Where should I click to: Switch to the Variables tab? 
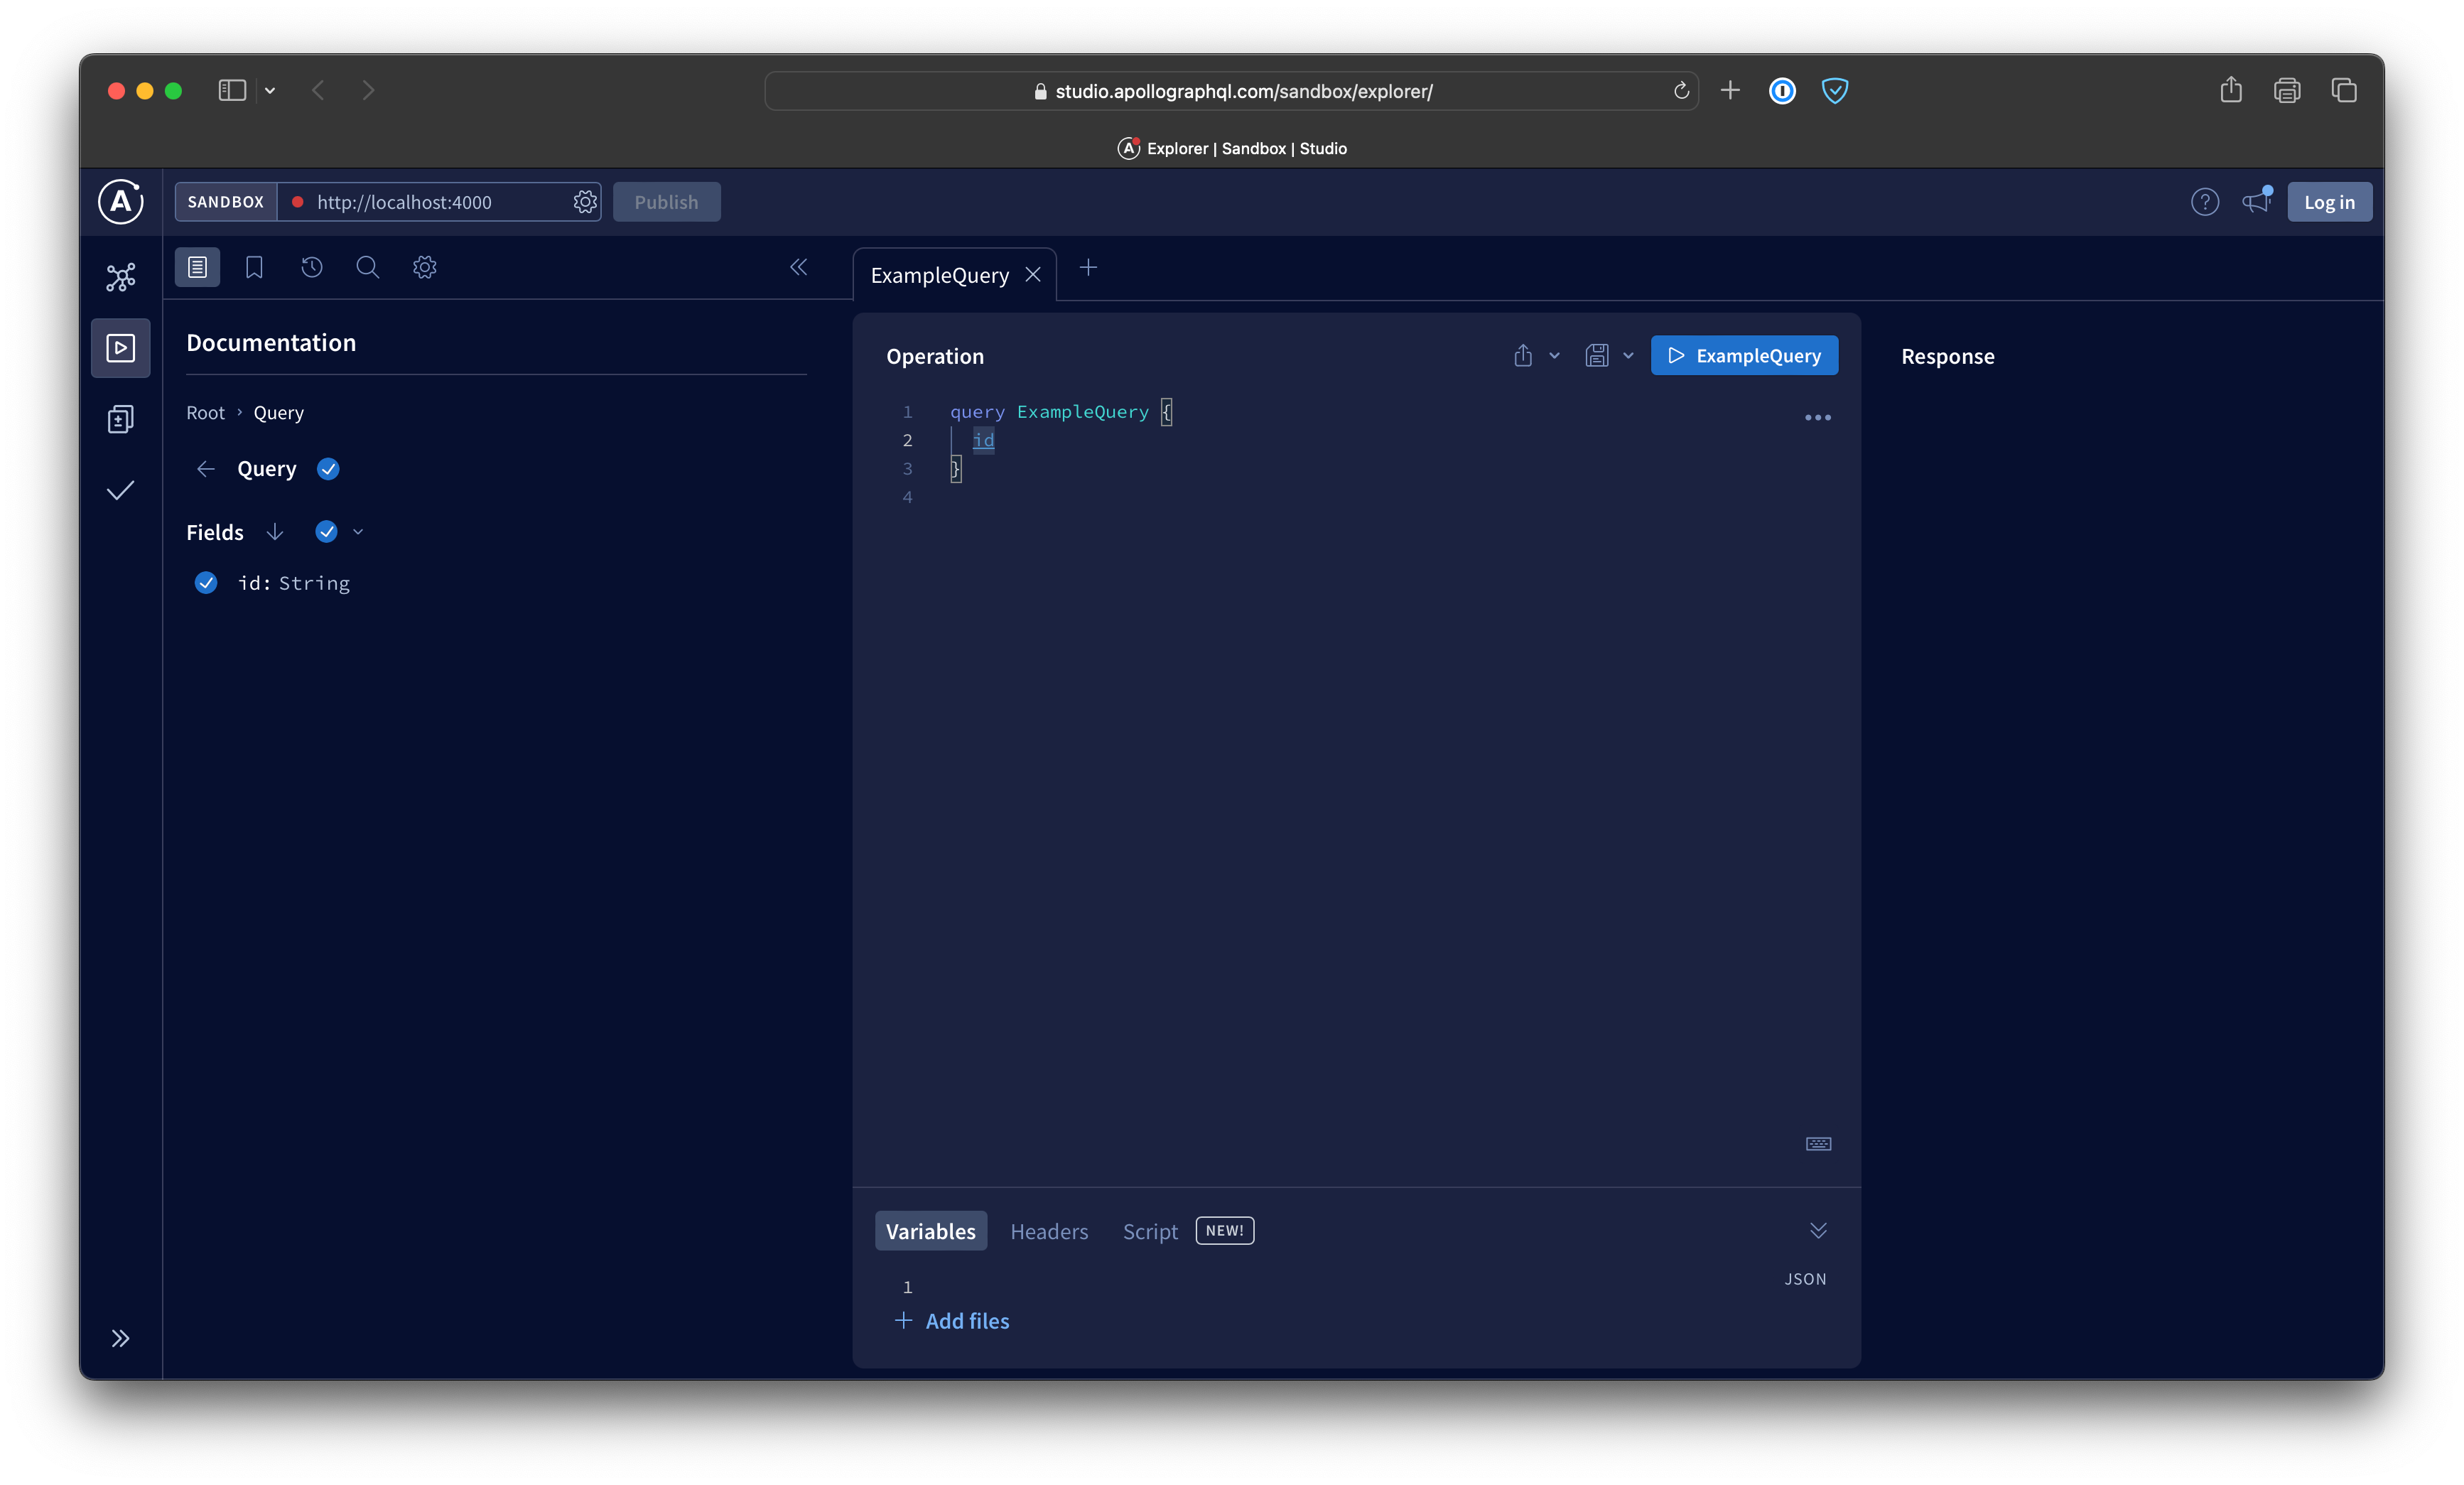click(x=931, y=1231)
